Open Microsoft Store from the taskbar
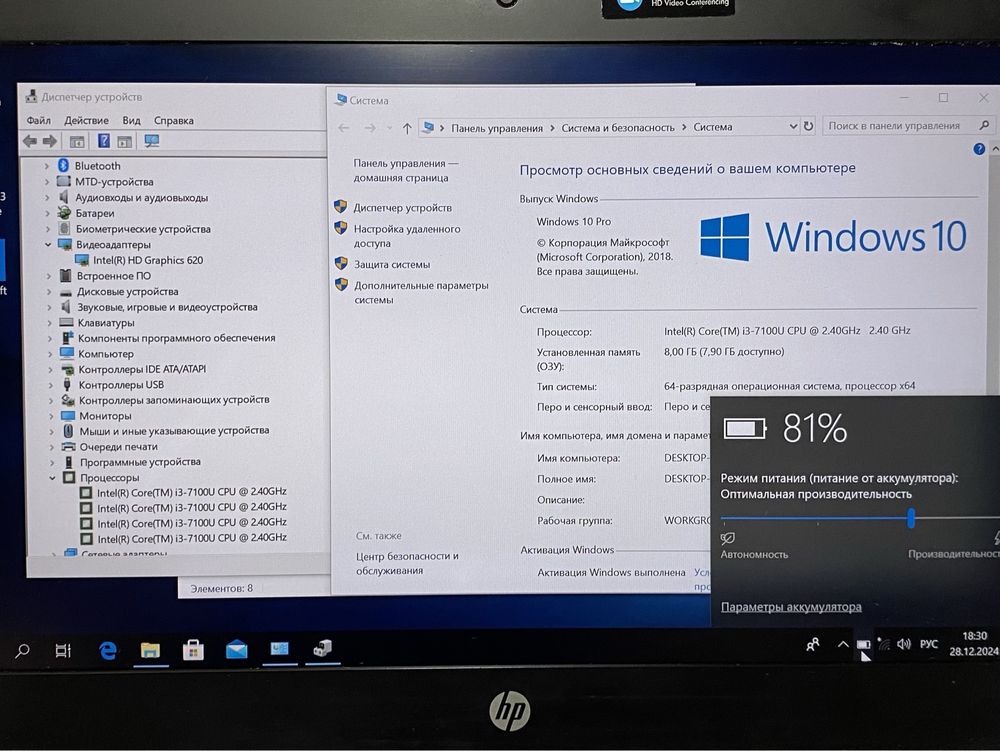Viewport: 1000px width, 751px height. tap(193, 650)
